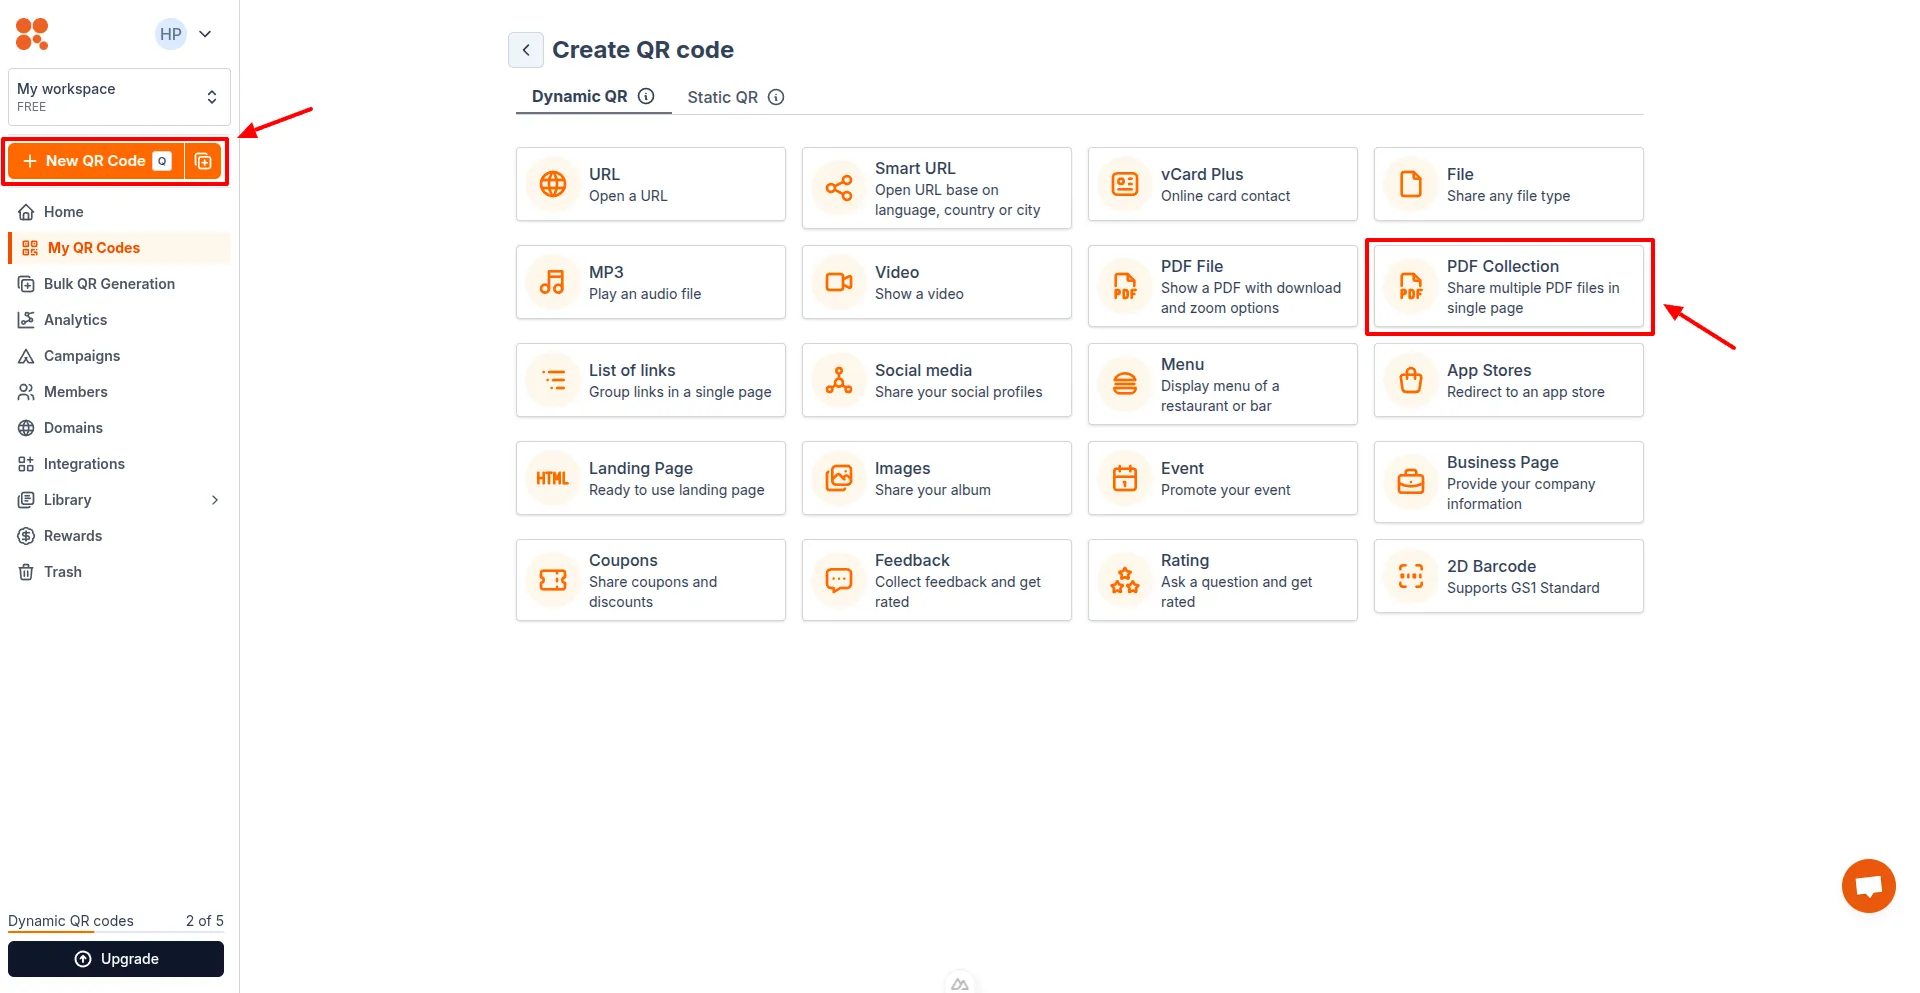The width and height of the screenshot is (1920, 993).
Task: Click the Dynamic QR codes usage label
Action: [71, 921]
